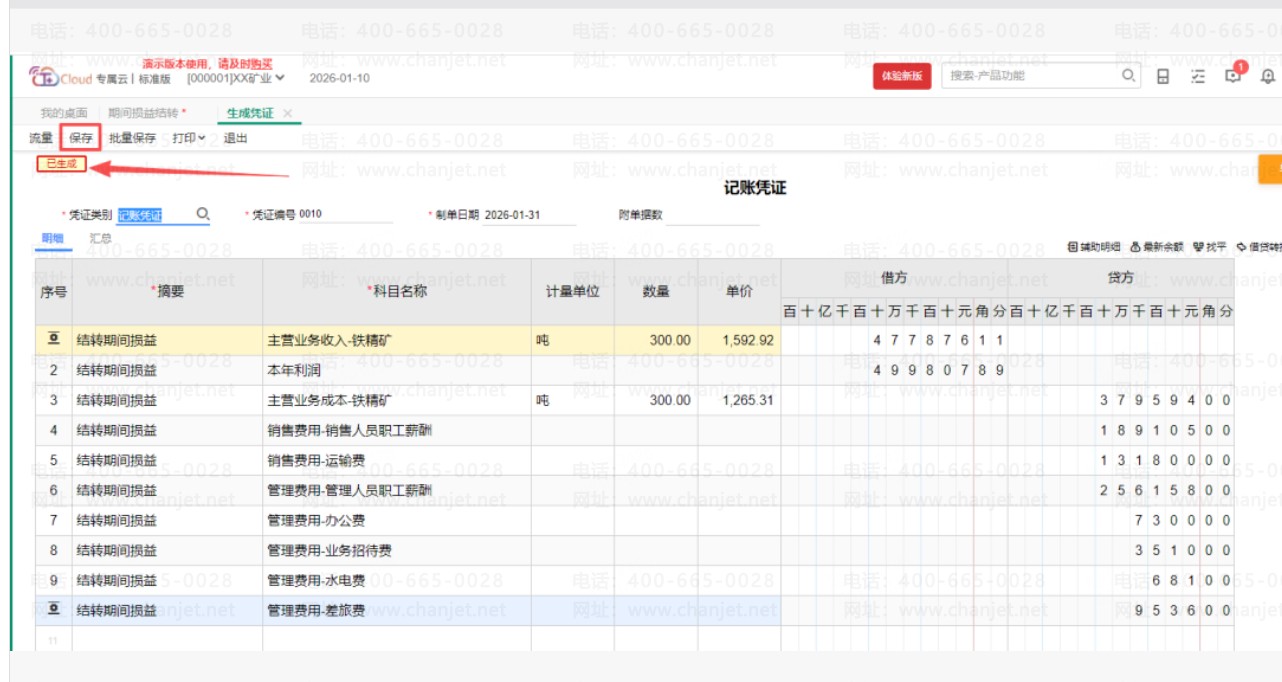Close the 生成凭证 tab

click(x=288, y=113)
